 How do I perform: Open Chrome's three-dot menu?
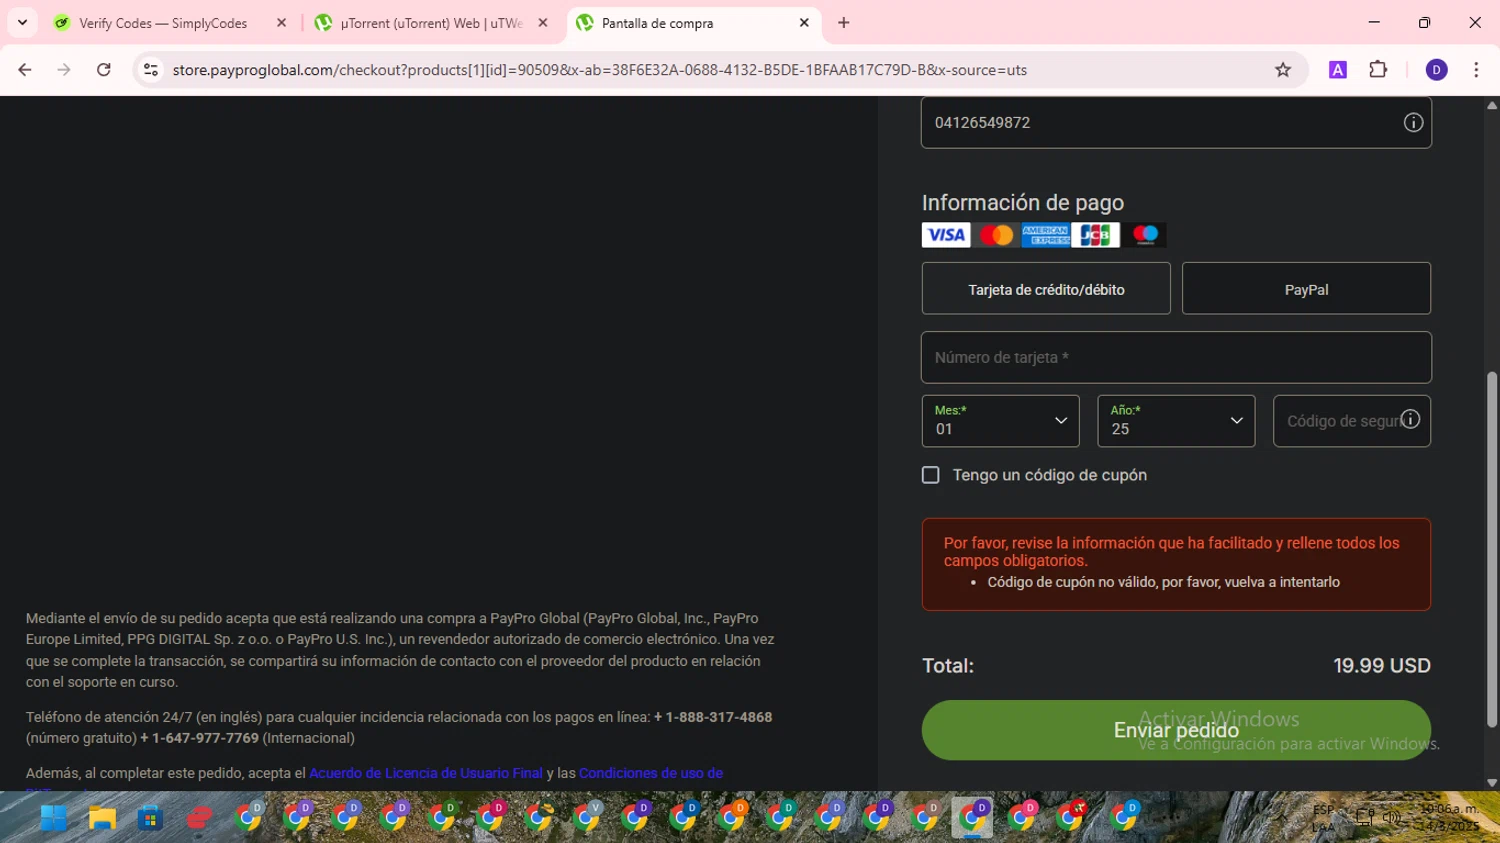point(1476,70)
